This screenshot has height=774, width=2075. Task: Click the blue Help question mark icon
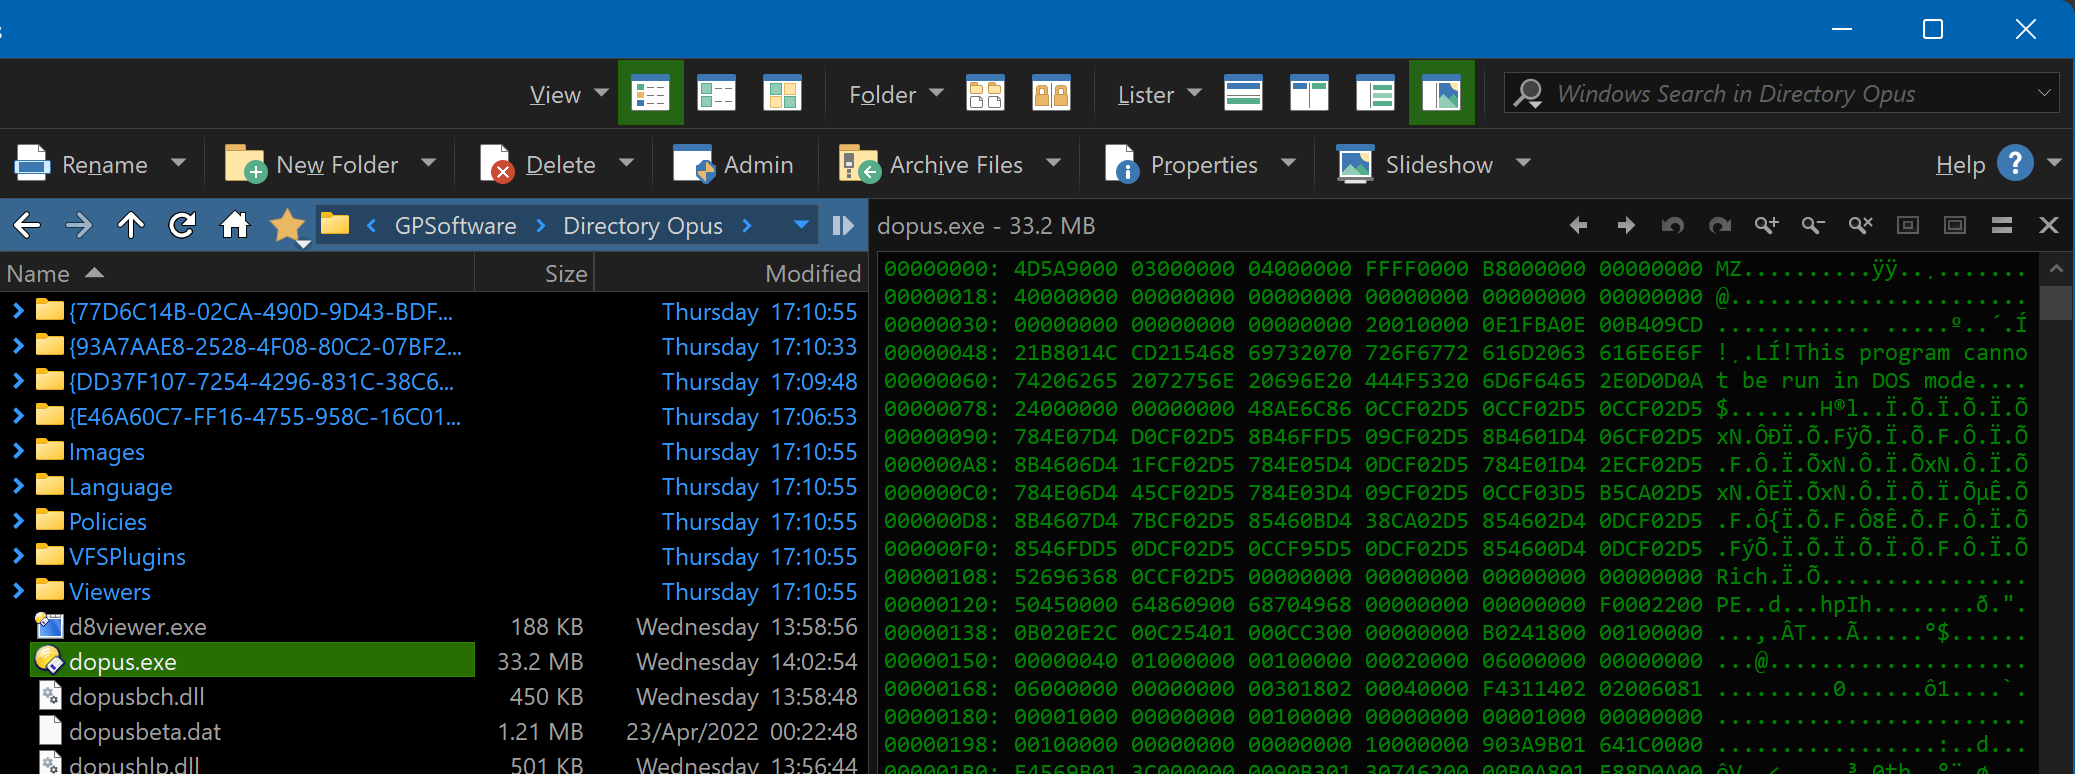point(2015,162)
